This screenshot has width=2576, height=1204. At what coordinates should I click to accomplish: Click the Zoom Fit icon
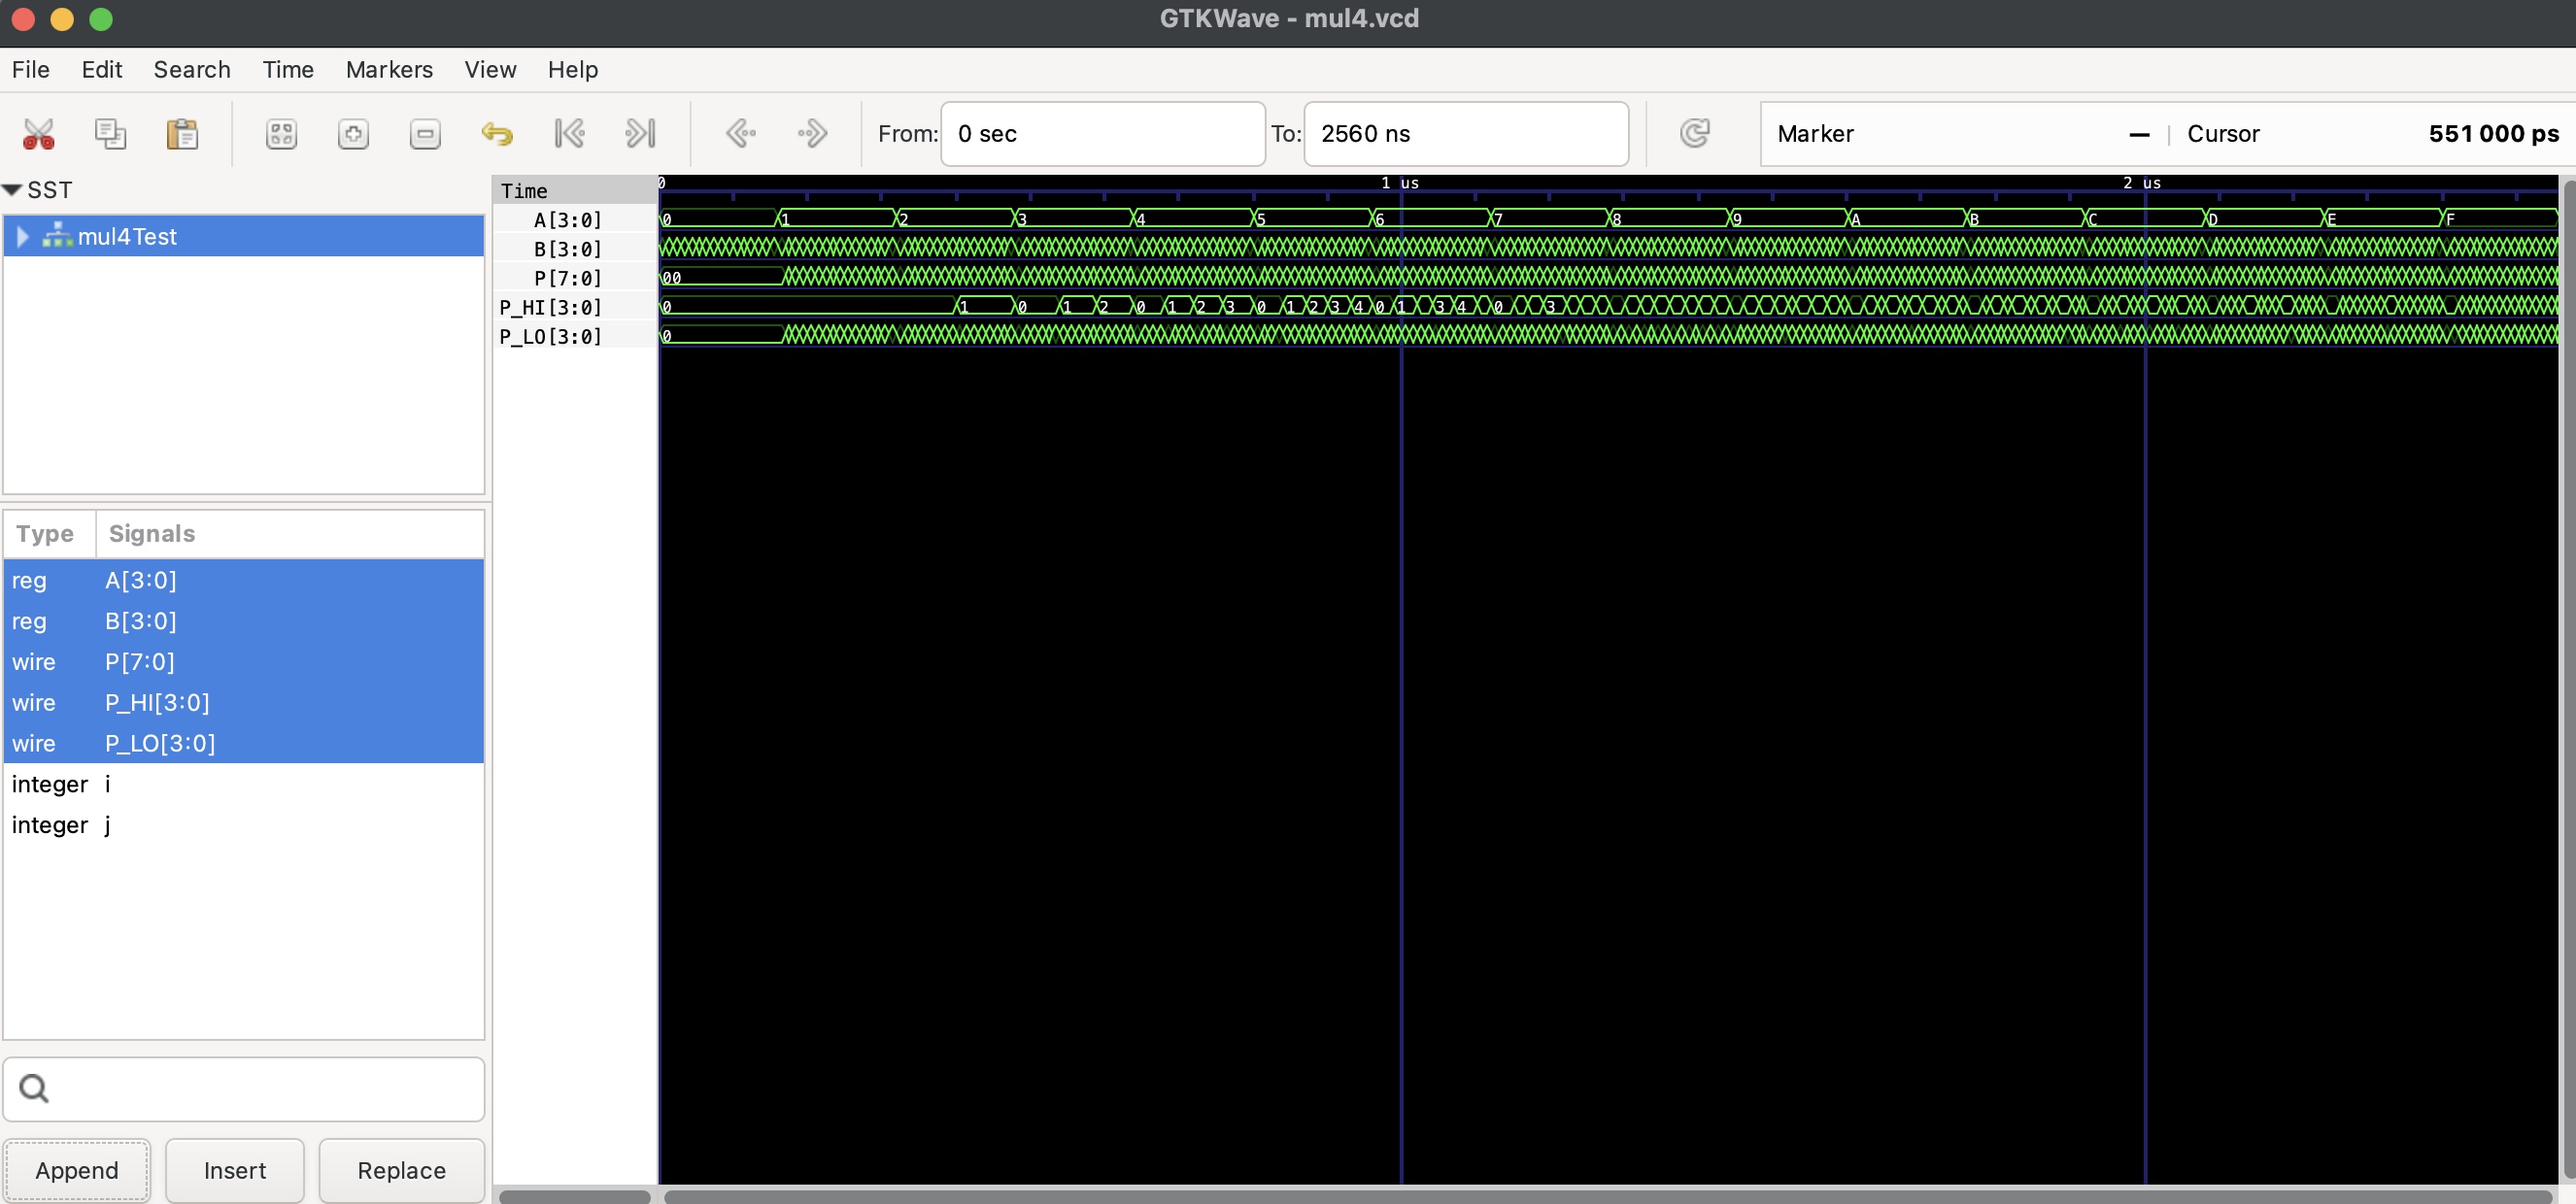coord(281,133)
